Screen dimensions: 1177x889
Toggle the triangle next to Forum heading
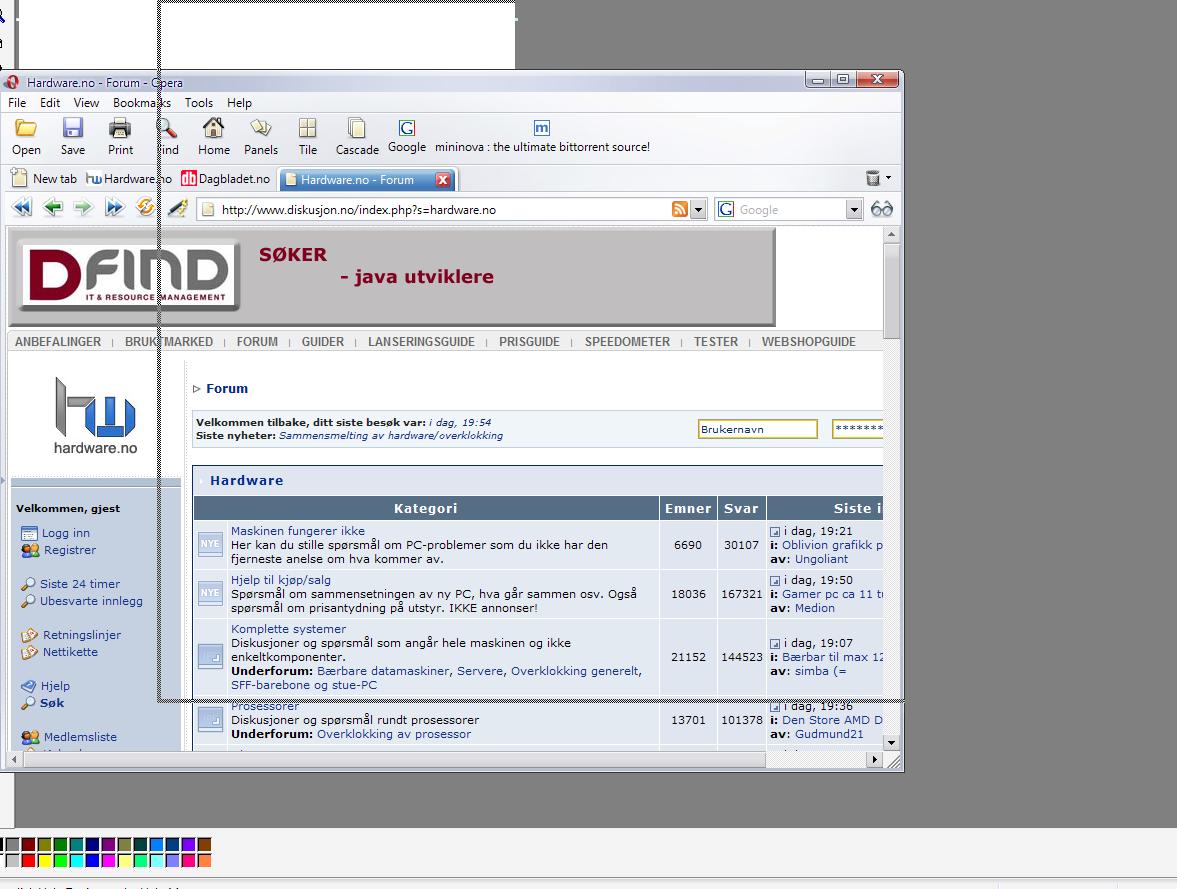[x=197, y=388]
